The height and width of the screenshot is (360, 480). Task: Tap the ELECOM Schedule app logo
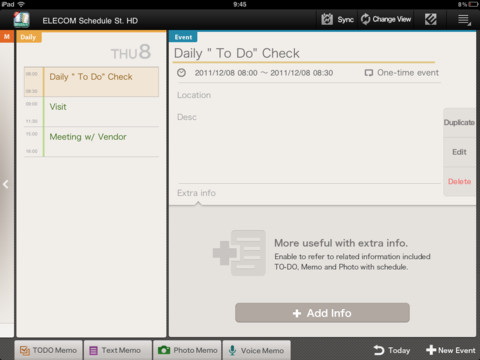click(x=22, y=20)
